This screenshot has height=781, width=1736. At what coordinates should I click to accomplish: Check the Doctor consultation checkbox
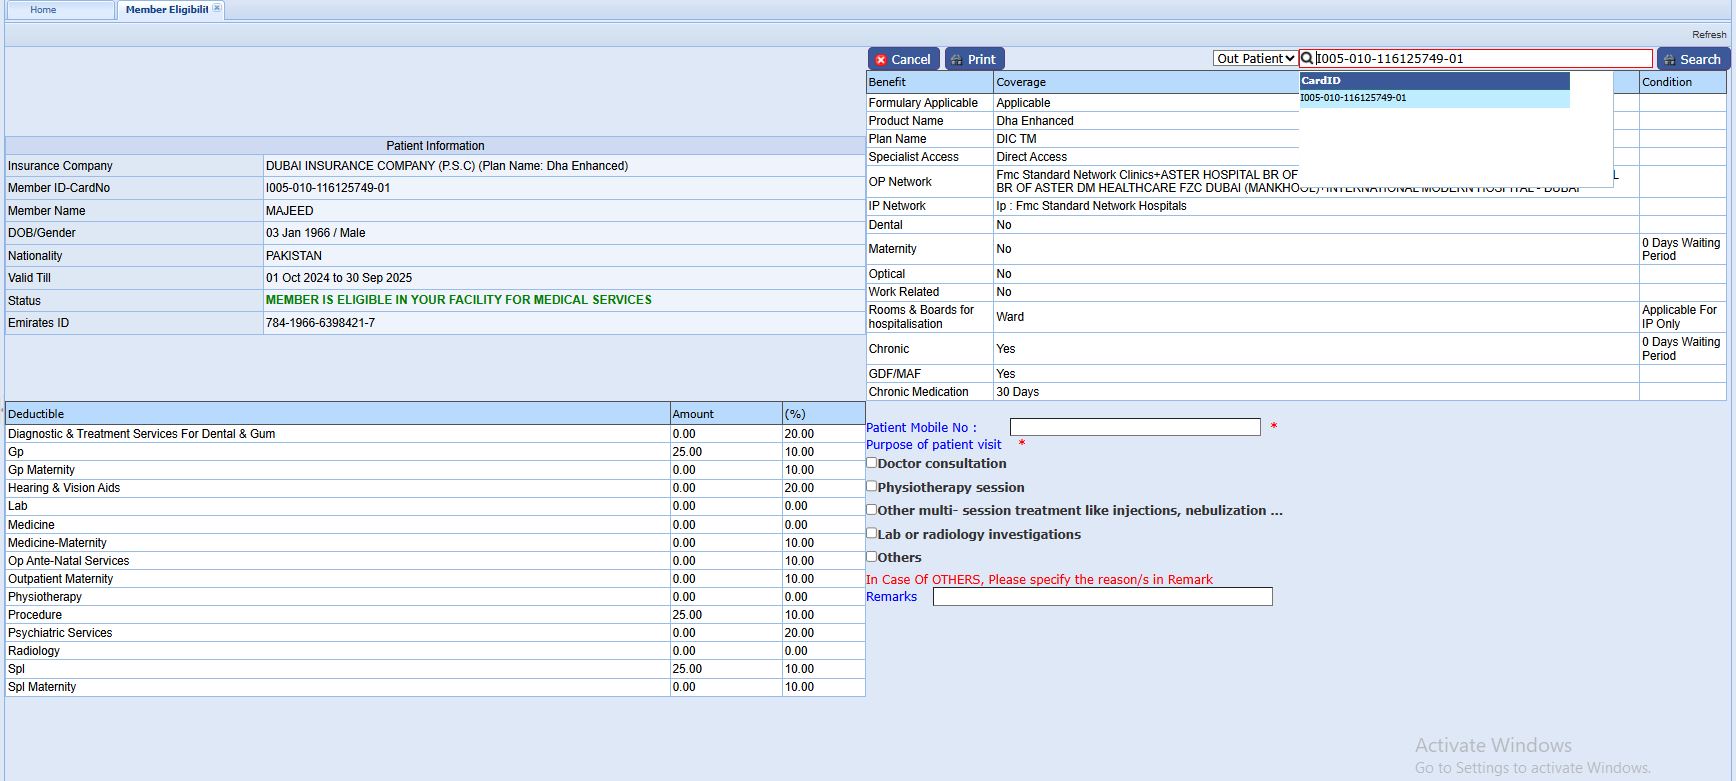pos(872,463)
